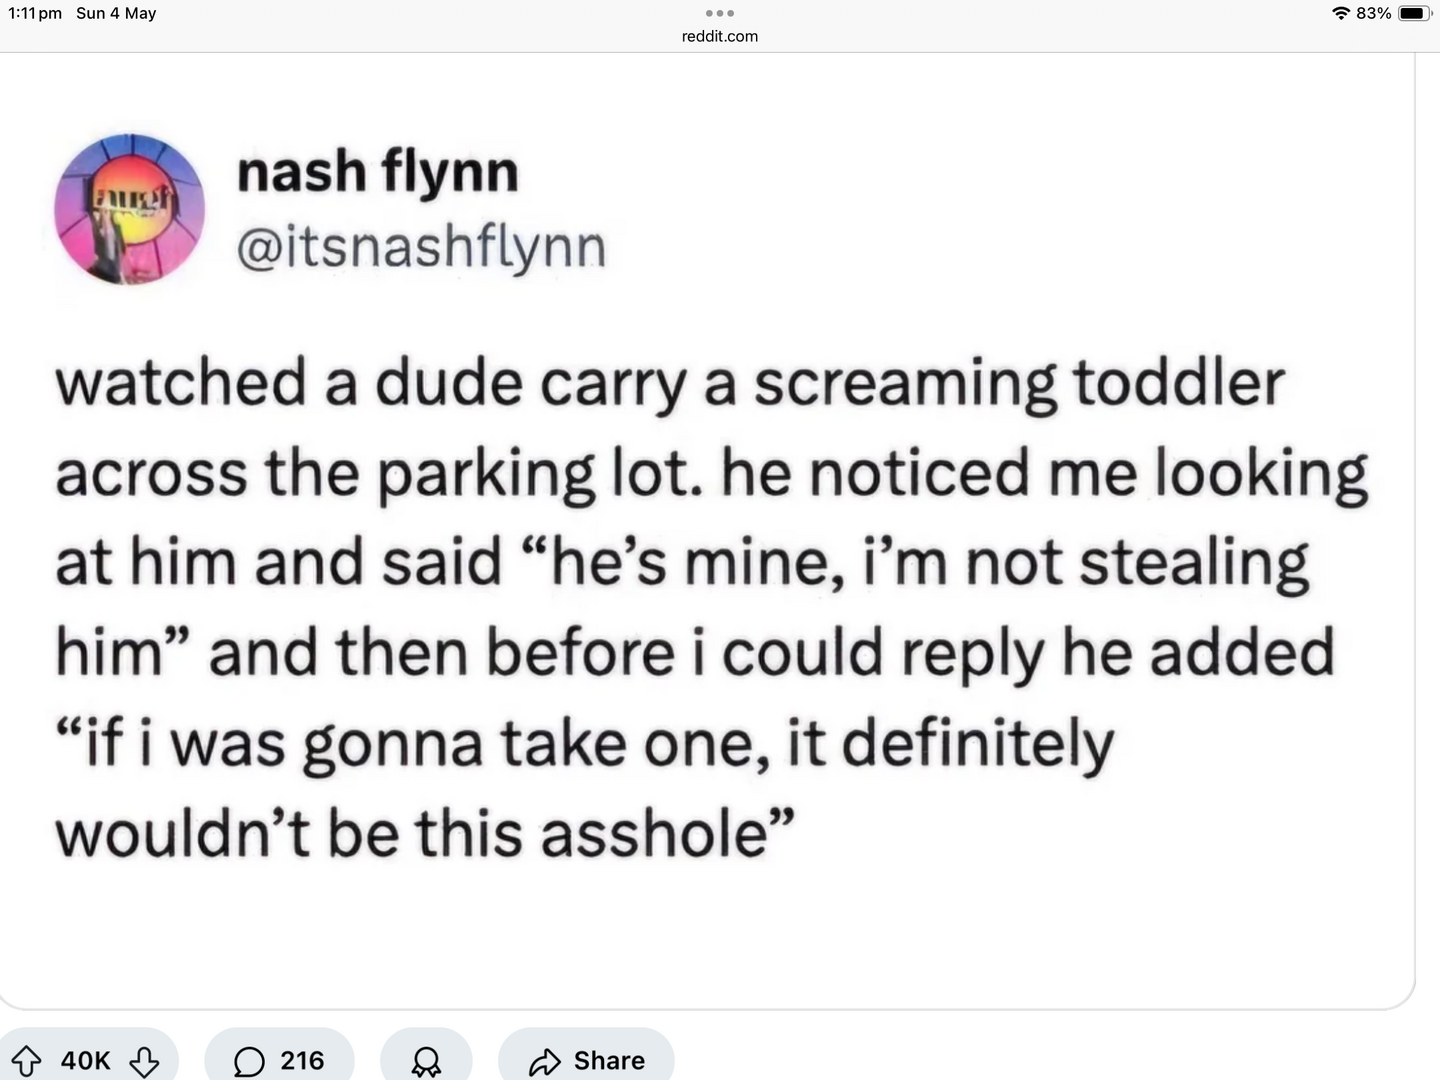Click the 'Sun 4 May' date
Image resolution: width=1440 pixels, height=1080 pixels.
point(116,13)
